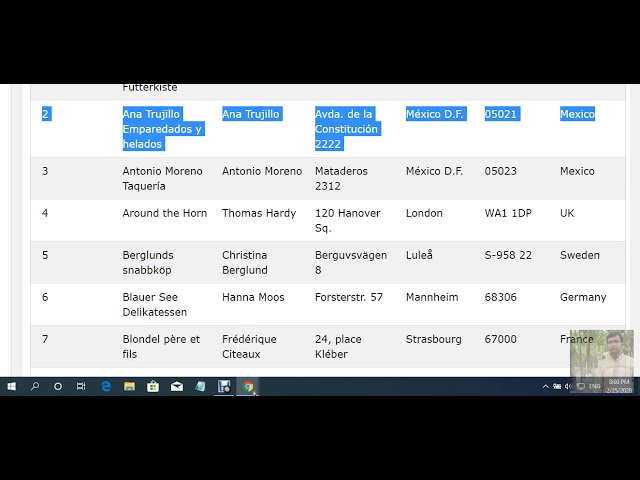This screenshot has width=640, height=480.
Task: Click 'Ana Trujillo Emparedados y helados' cell
Action: point(162,129)
